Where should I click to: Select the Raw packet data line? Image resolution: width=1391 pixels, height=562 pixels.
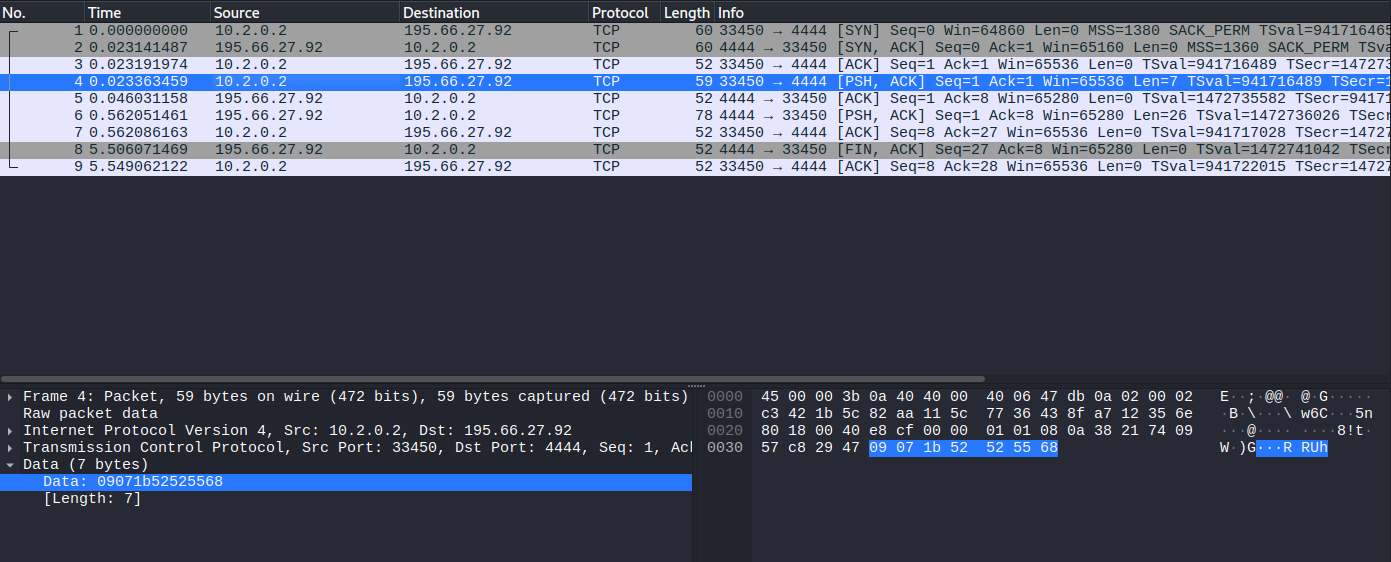pos(90,414)
